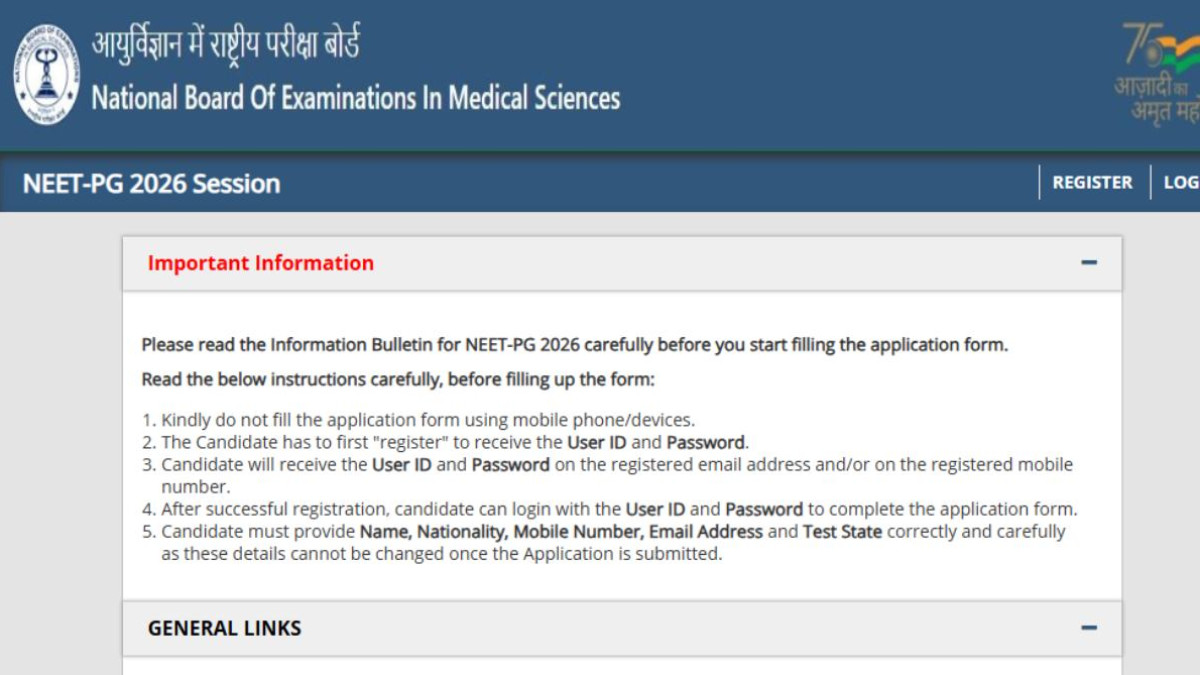Click instruction three about registered email address
Image resolution: width=1200 pixels, height=675 pixels.
pyautogui.click(x=608, y=475)
